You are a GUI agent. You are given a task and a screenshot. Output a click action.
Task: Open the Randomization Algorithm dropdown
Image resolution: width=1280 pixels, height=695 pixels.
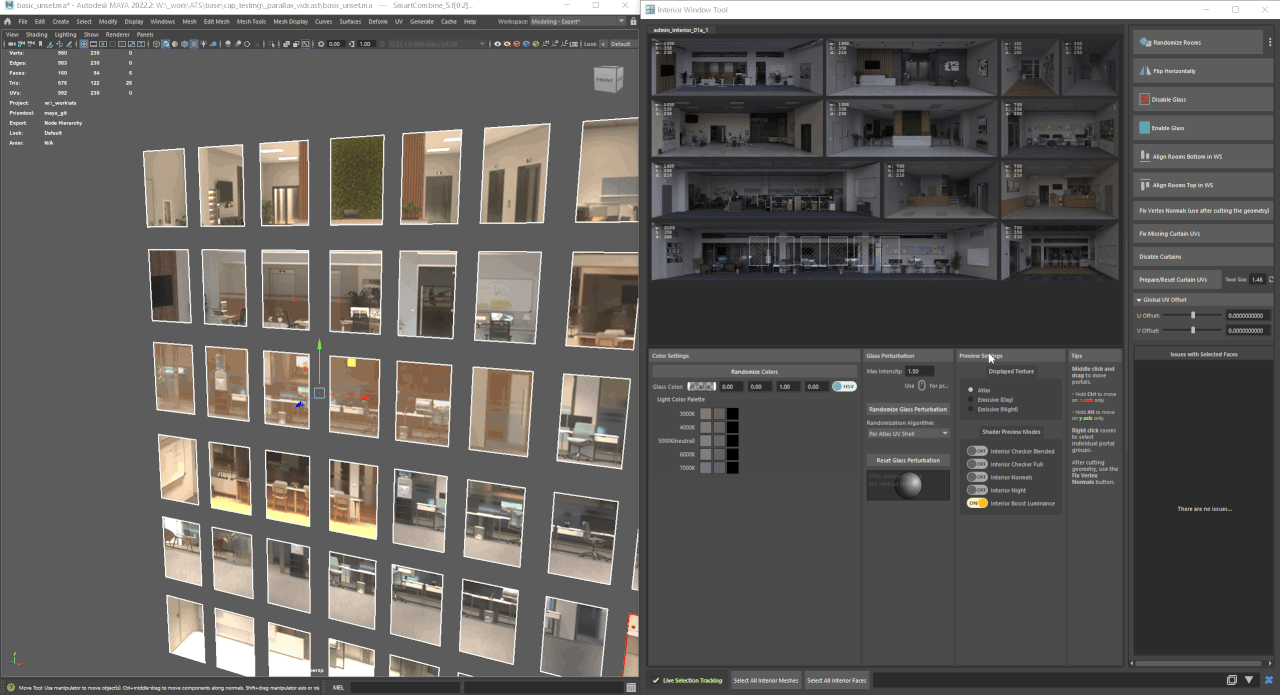[x=908, y=433]
